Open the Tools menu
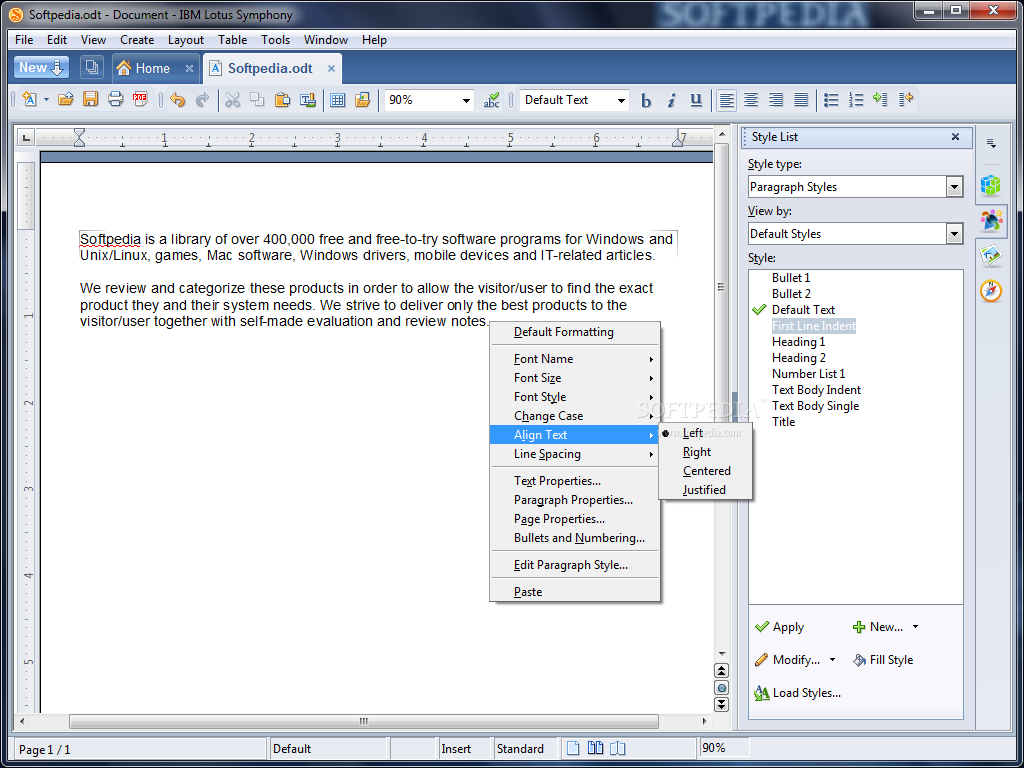The width and height of the screenshot is (1024, 768). 275,40
